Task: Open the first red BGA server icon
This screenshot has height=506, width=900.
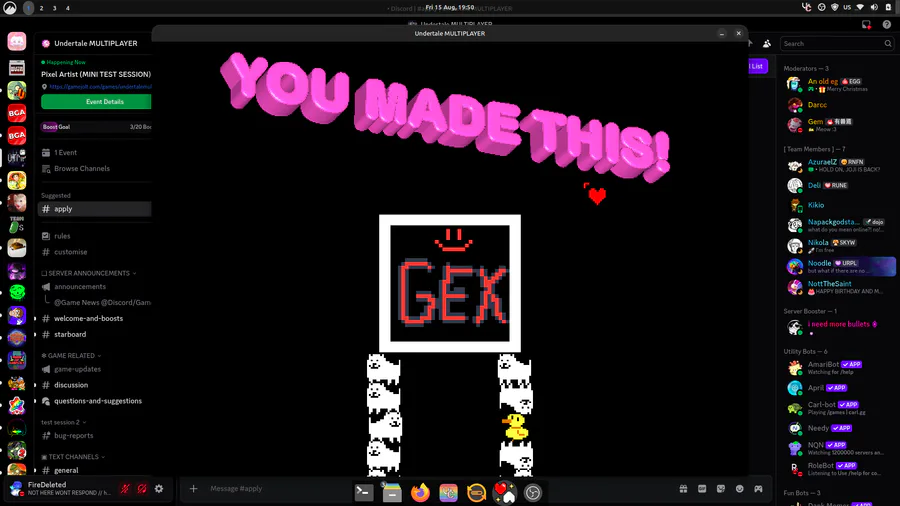Action: coord(17,113)
